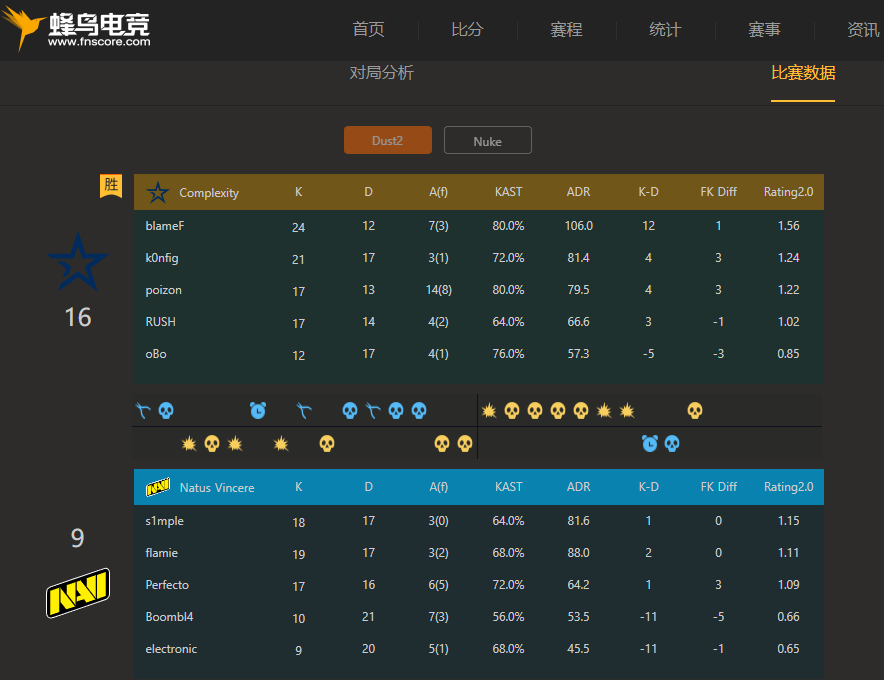
Task: Click the round 6 blue clock icon
Action: pyautogui.click(x=258, y=410)
